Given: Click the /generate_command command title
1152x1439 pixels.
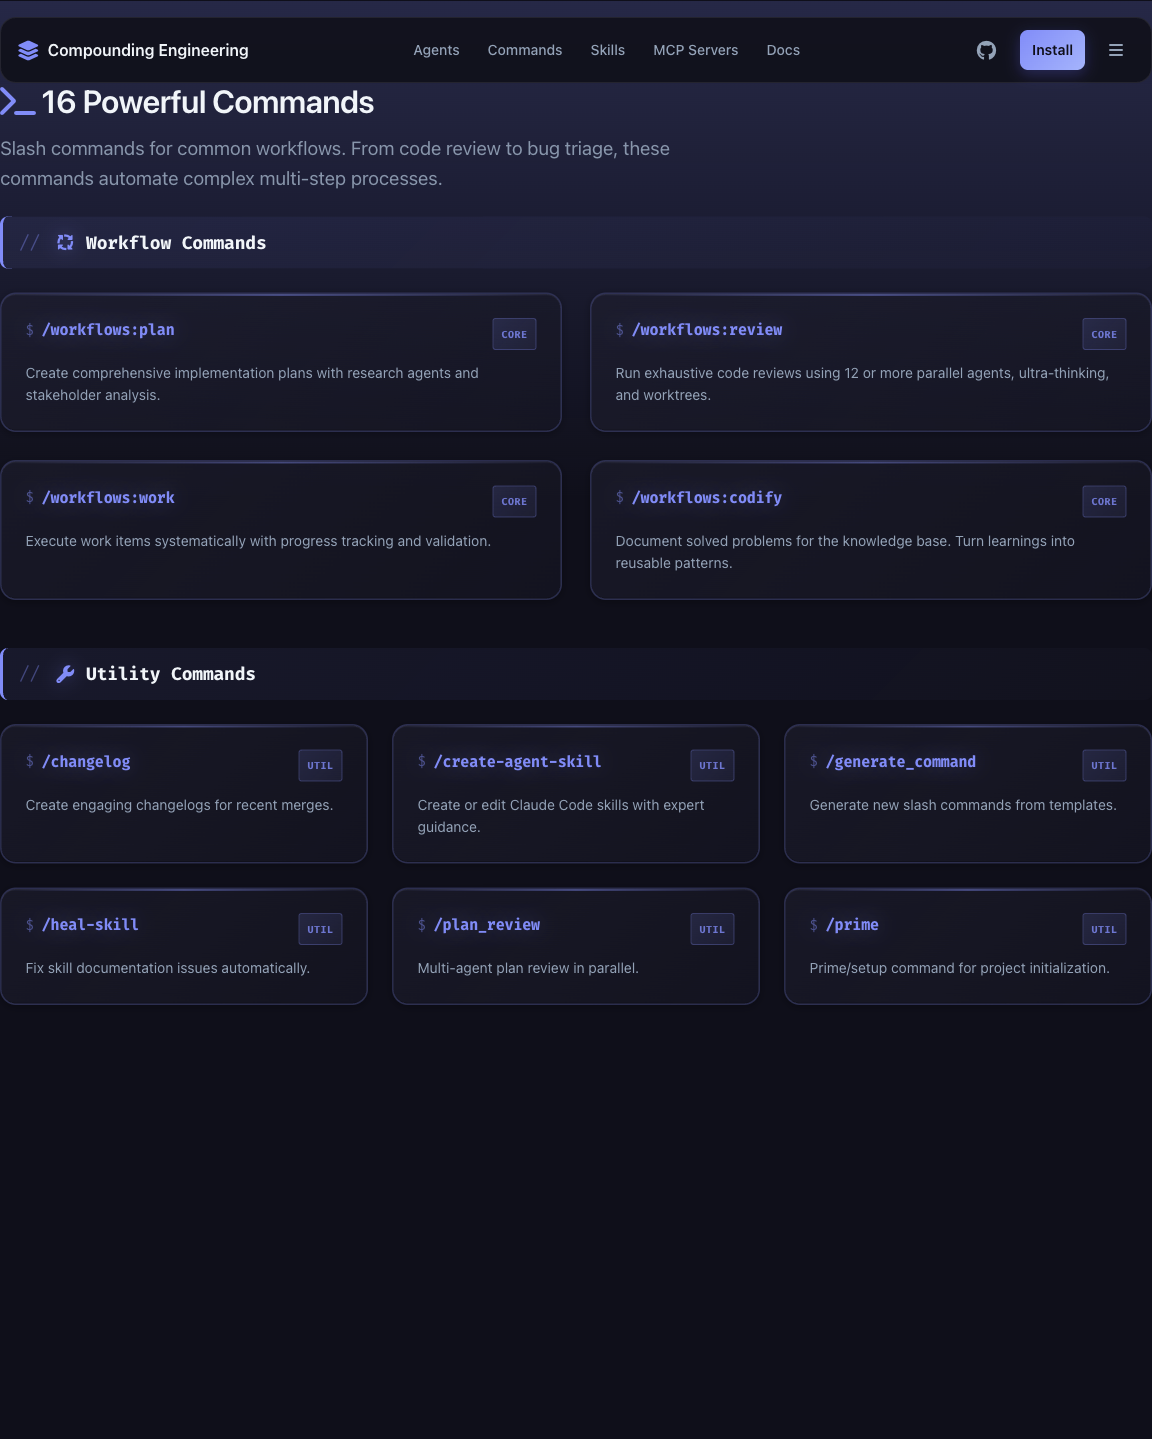Looking at the screenshot, I should (900, 762).
